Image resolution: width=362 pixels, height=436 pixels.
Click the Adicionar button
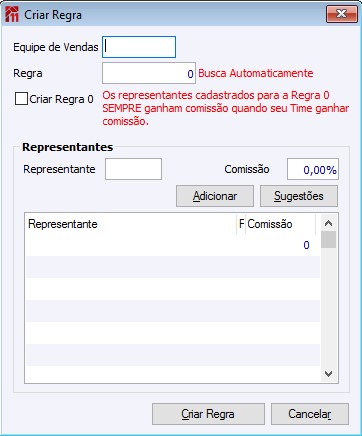pyautogui.click(x=215, y=196)
